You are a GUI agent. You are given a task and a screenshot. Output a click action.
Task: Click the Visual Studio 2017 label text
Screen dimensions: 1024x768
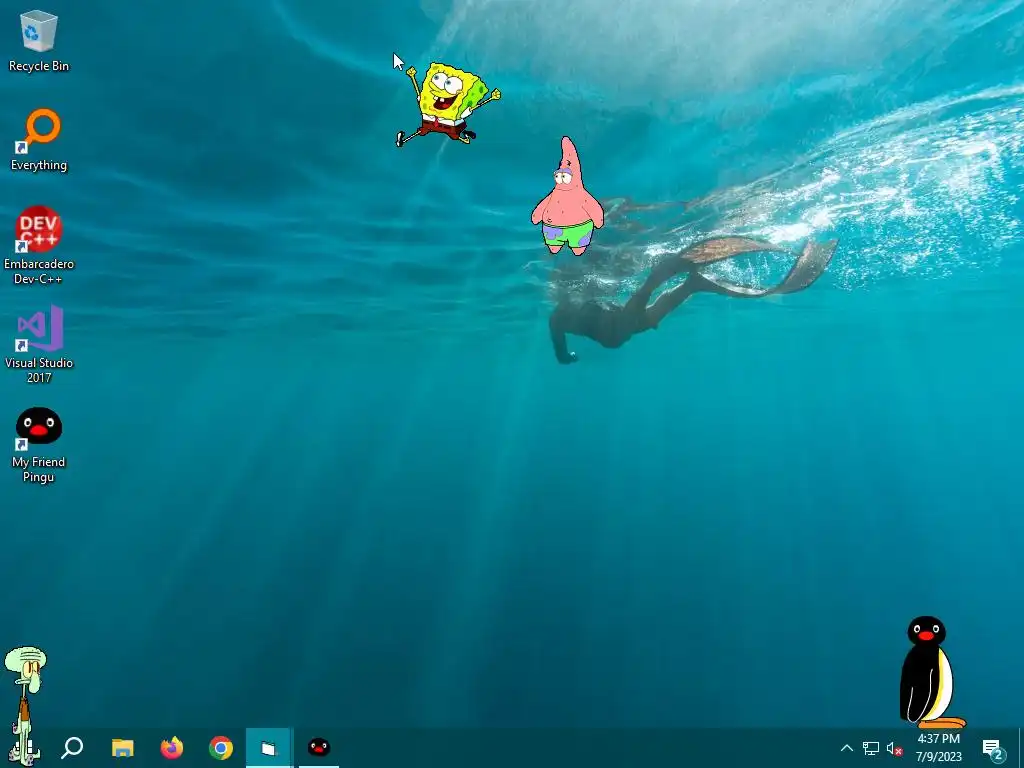(39, 370)
